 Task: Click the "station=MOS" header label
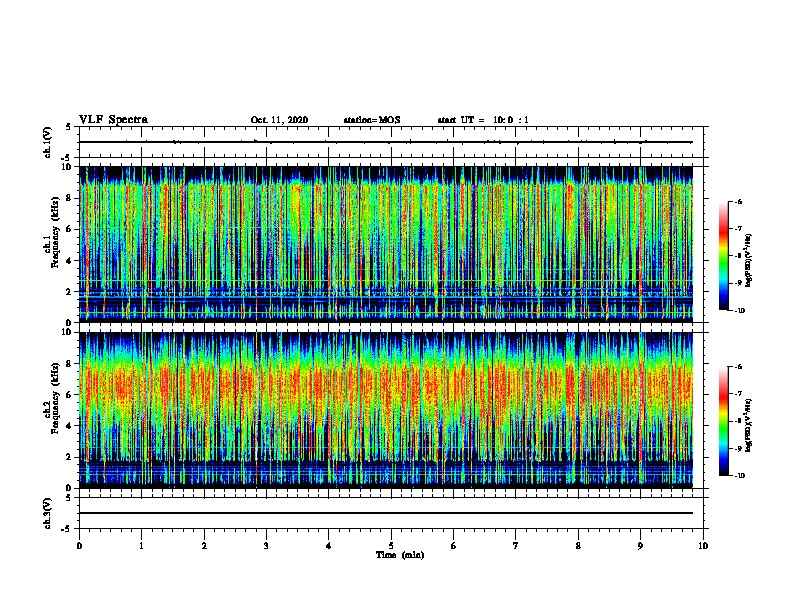point(372,120)
